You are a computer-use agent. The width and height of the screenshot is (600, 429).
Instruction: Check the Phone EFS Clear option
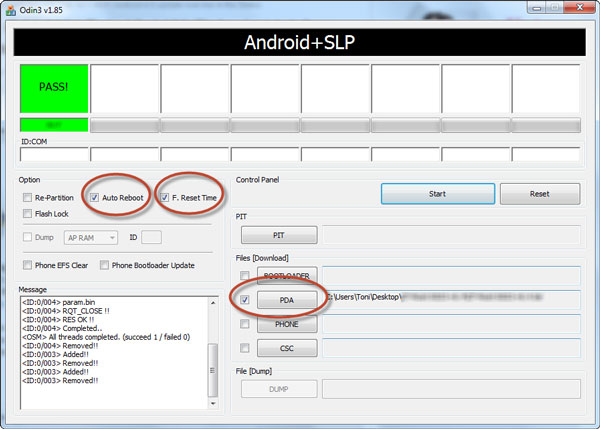27,265
